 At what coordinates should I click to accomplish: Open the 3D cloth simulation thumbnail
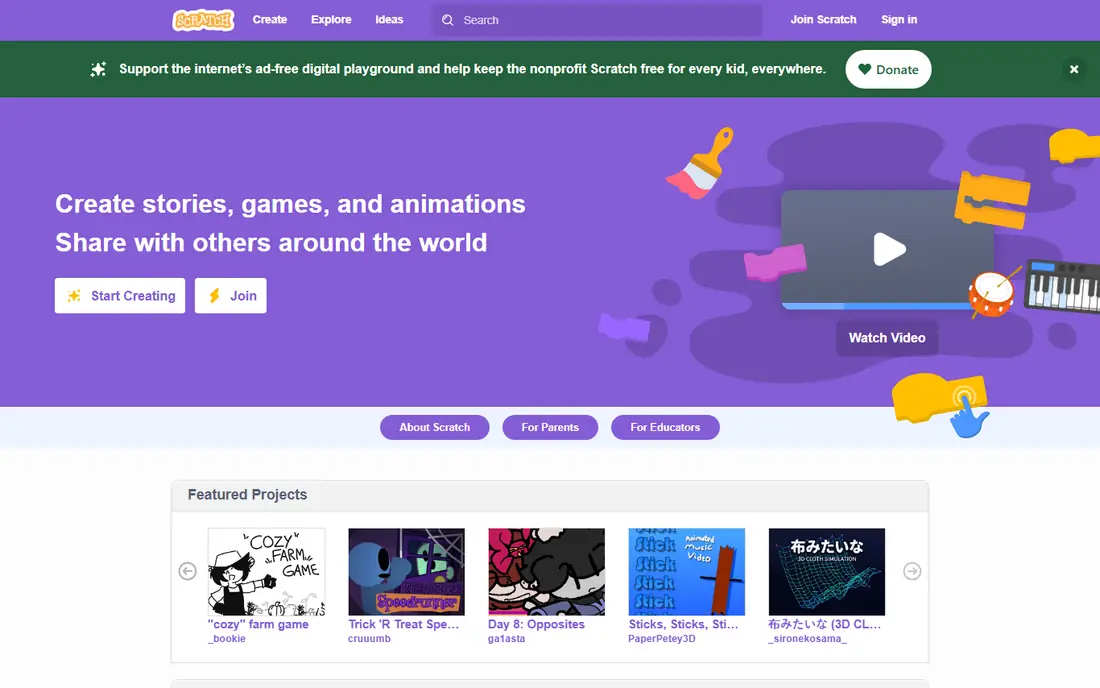click(826, 572)
